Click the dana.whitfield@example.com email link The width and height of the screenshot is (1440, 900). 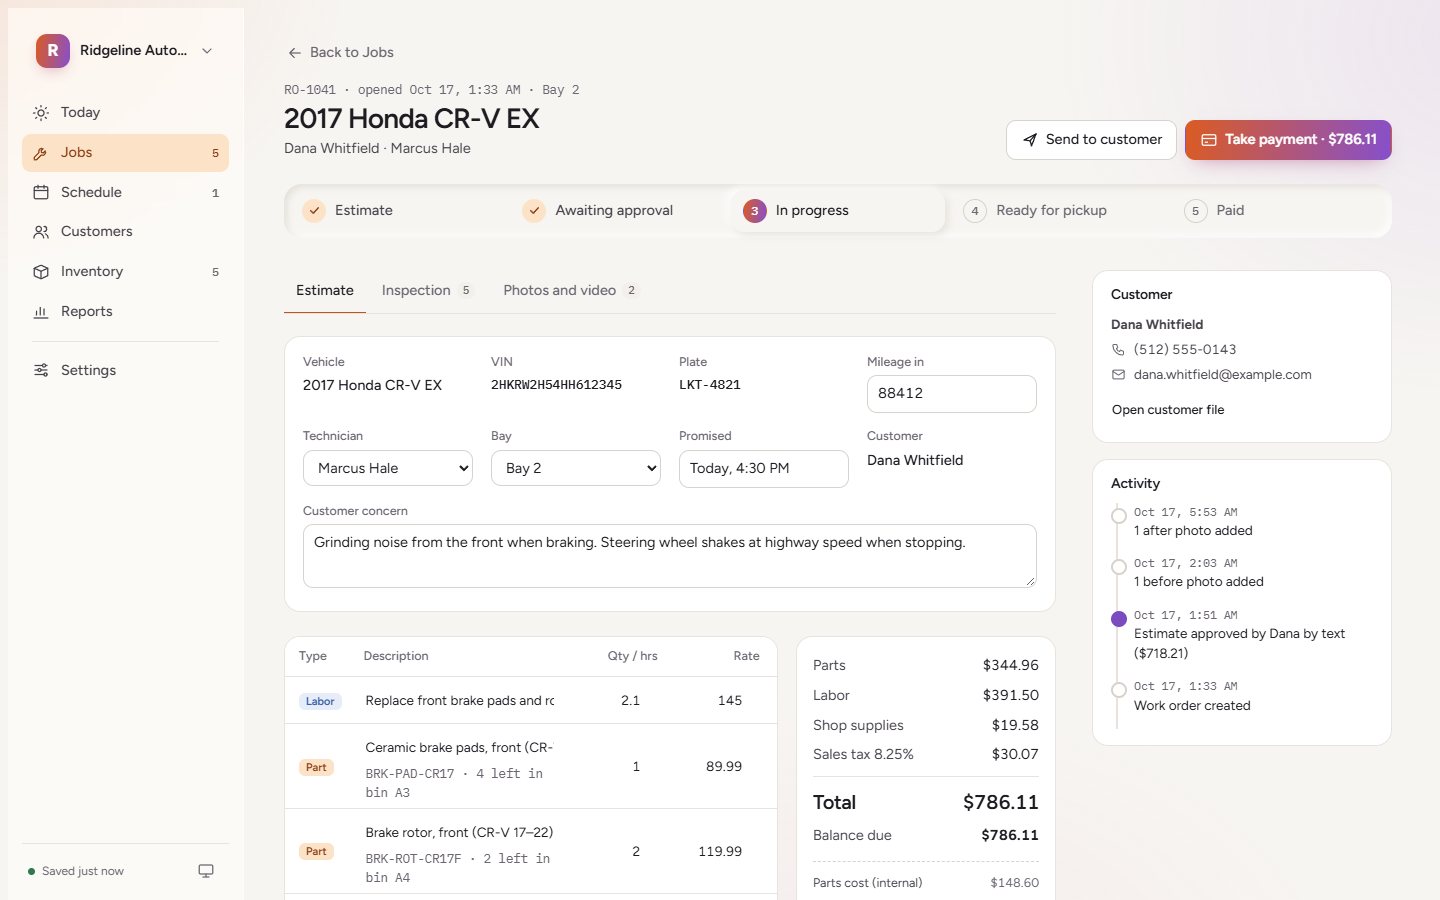pyautogui.click(x=1222, y=375)
